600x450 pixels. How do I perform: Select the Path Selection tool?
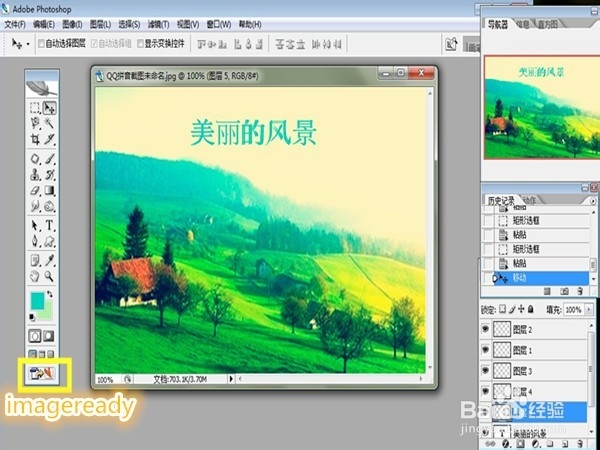point(35,225)
